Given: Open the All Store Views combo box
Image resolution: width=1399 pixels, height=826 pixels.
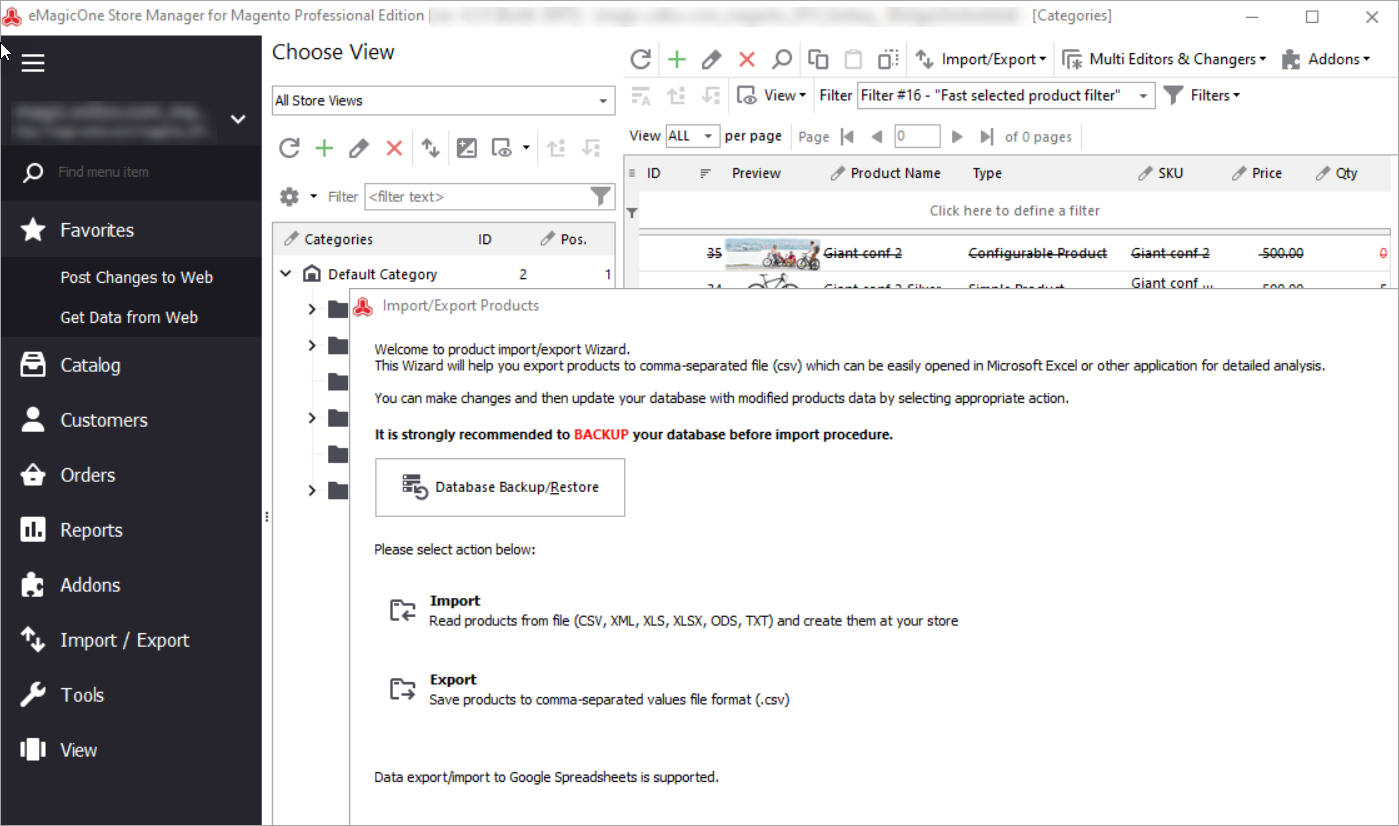Looking at the screenshot, I should (443, 100).
